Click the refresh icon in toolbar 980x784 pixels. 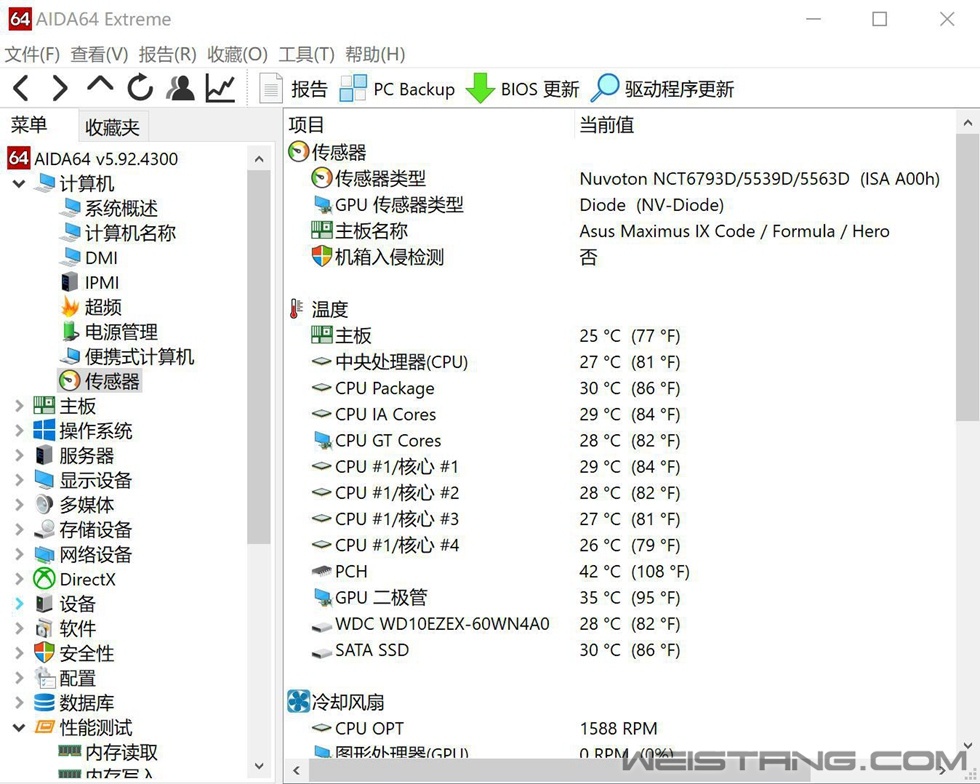coord(140,89)
